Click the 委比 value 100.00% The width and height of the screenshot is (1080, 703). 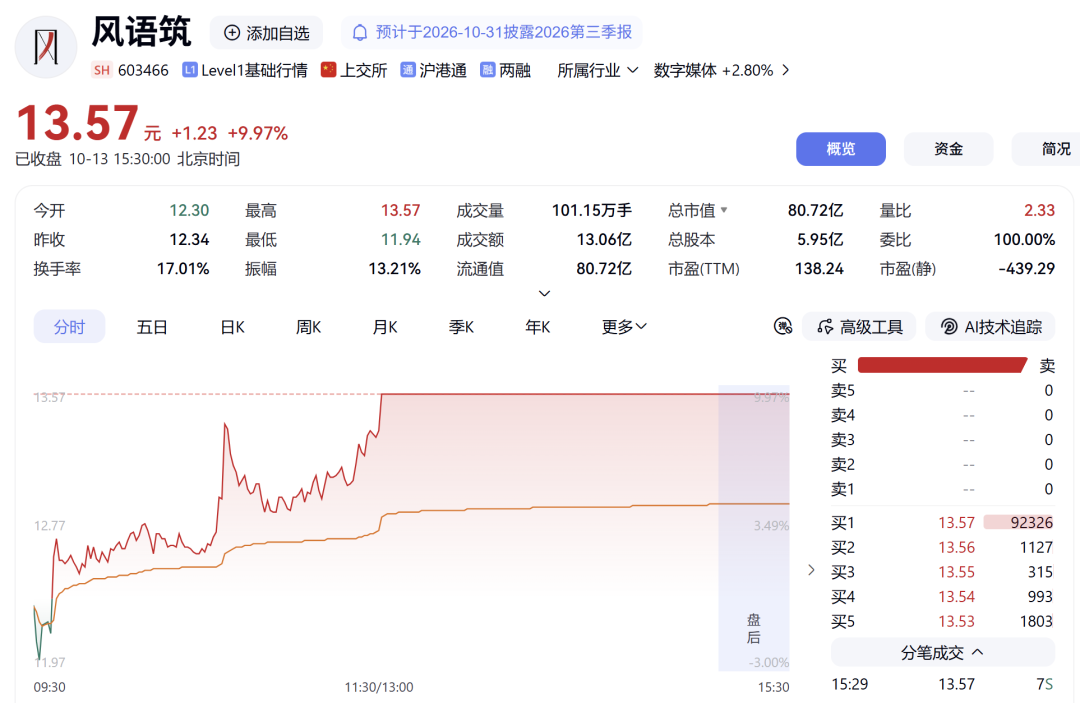pyautogui.click(x=1024, y=239)
